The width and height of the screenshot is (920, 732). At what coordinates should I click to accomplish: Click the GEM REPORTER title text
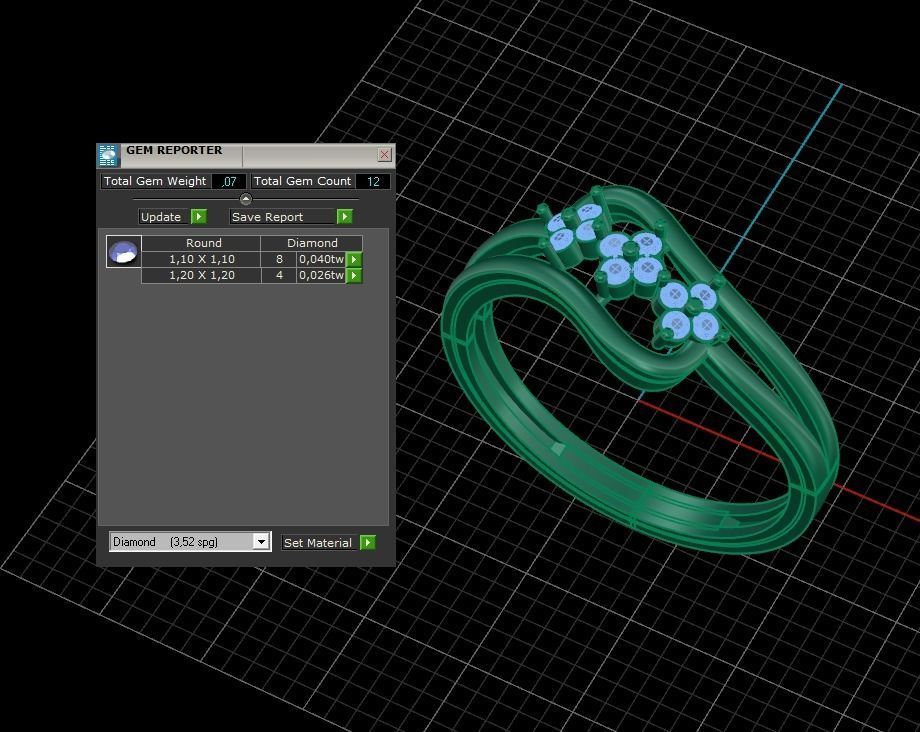[174, 150]
